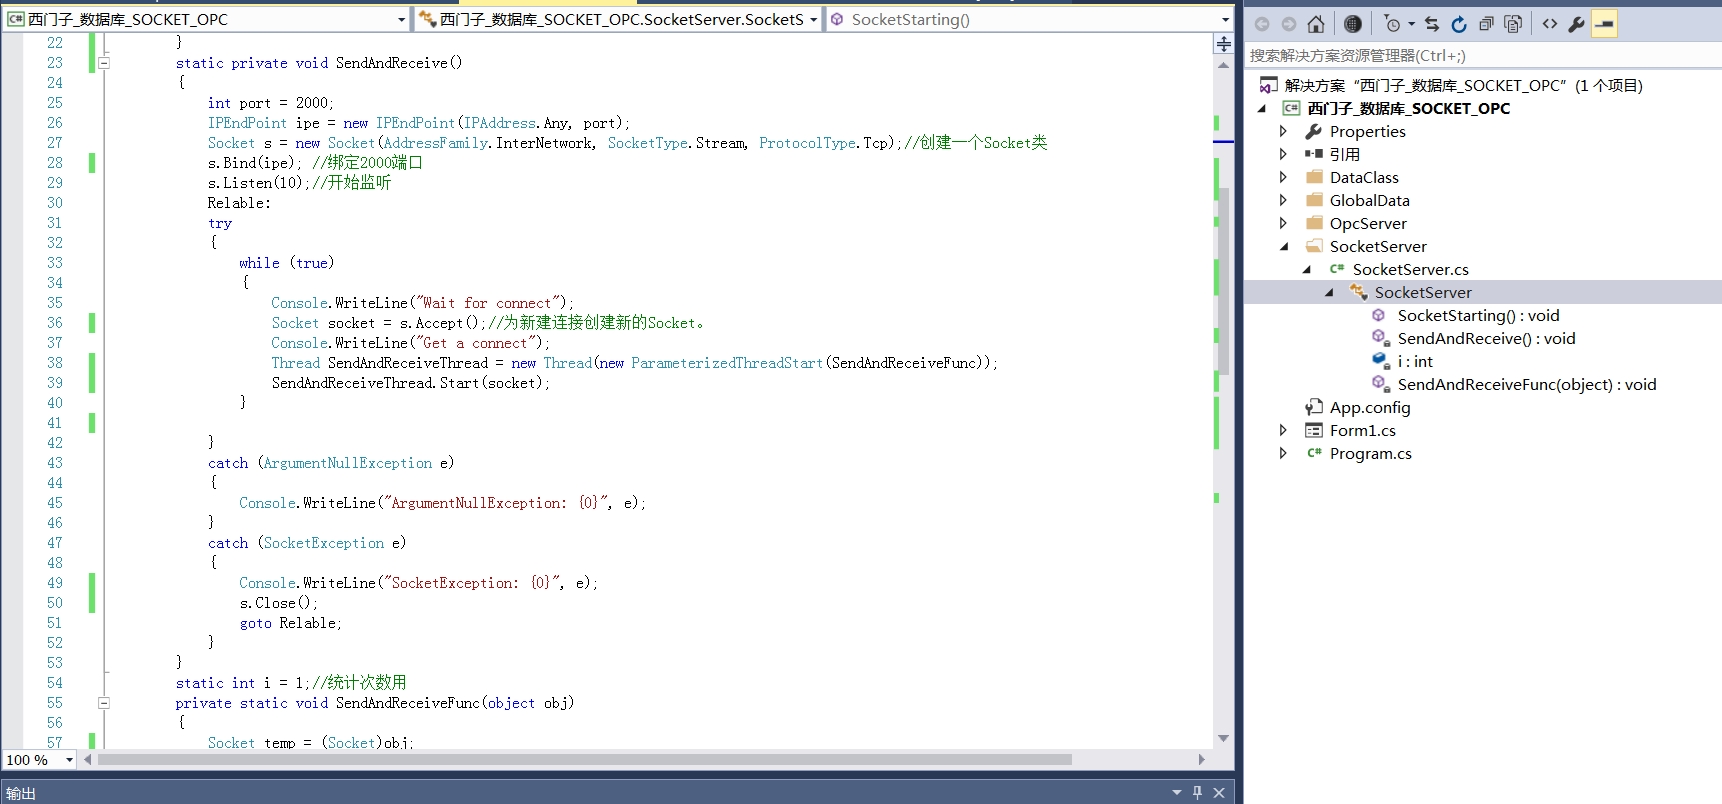Click the Output panel pin icon
Image resolution: width=1722 pixels, height=804 pixels.
(1197, 792)
